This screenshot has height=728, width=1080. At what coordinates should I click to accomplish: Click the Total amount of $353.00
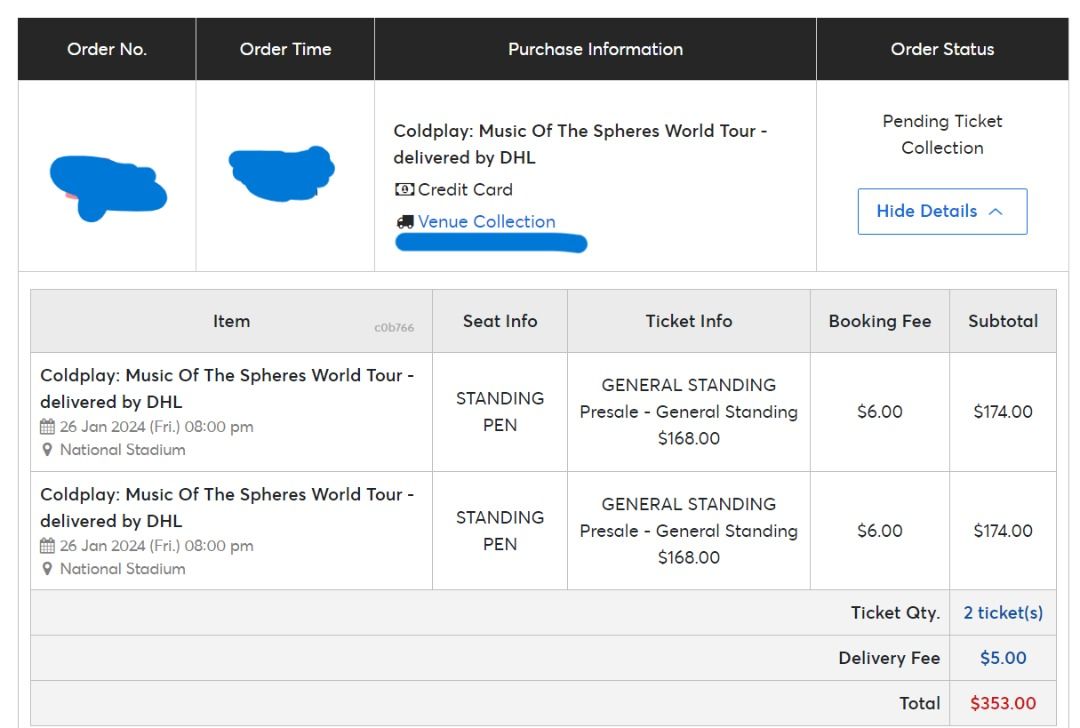tap(1002, 702)
